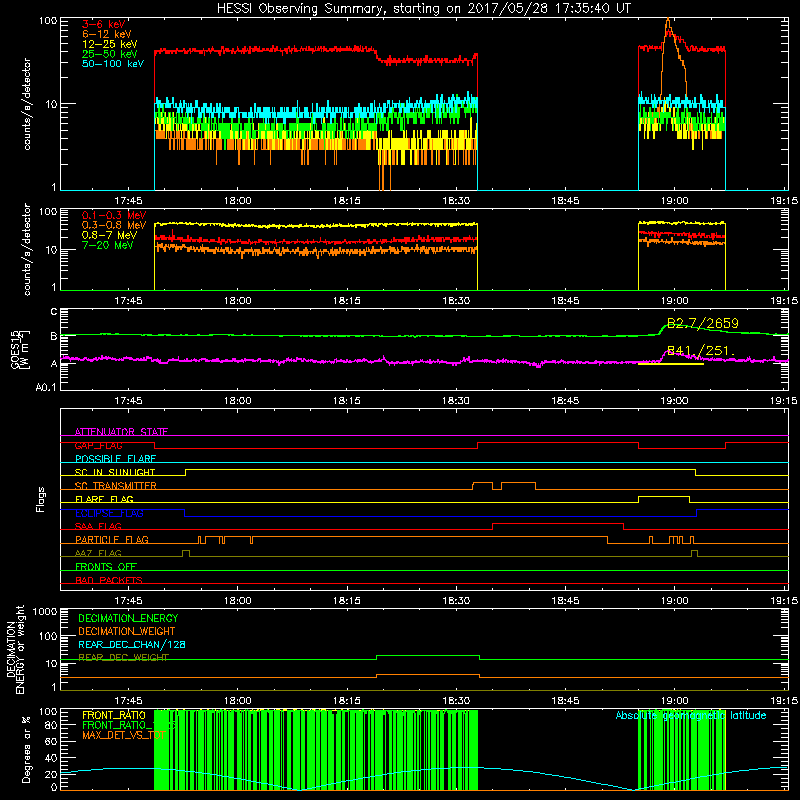This screenshot has height=800, width=800.
Task: Click the yellow 'FRONT_RATIO' legend label
Action: (114, 715)
